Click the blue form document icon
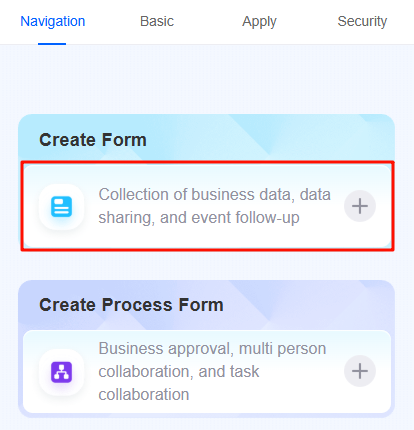414x430 pixels. 61,207
